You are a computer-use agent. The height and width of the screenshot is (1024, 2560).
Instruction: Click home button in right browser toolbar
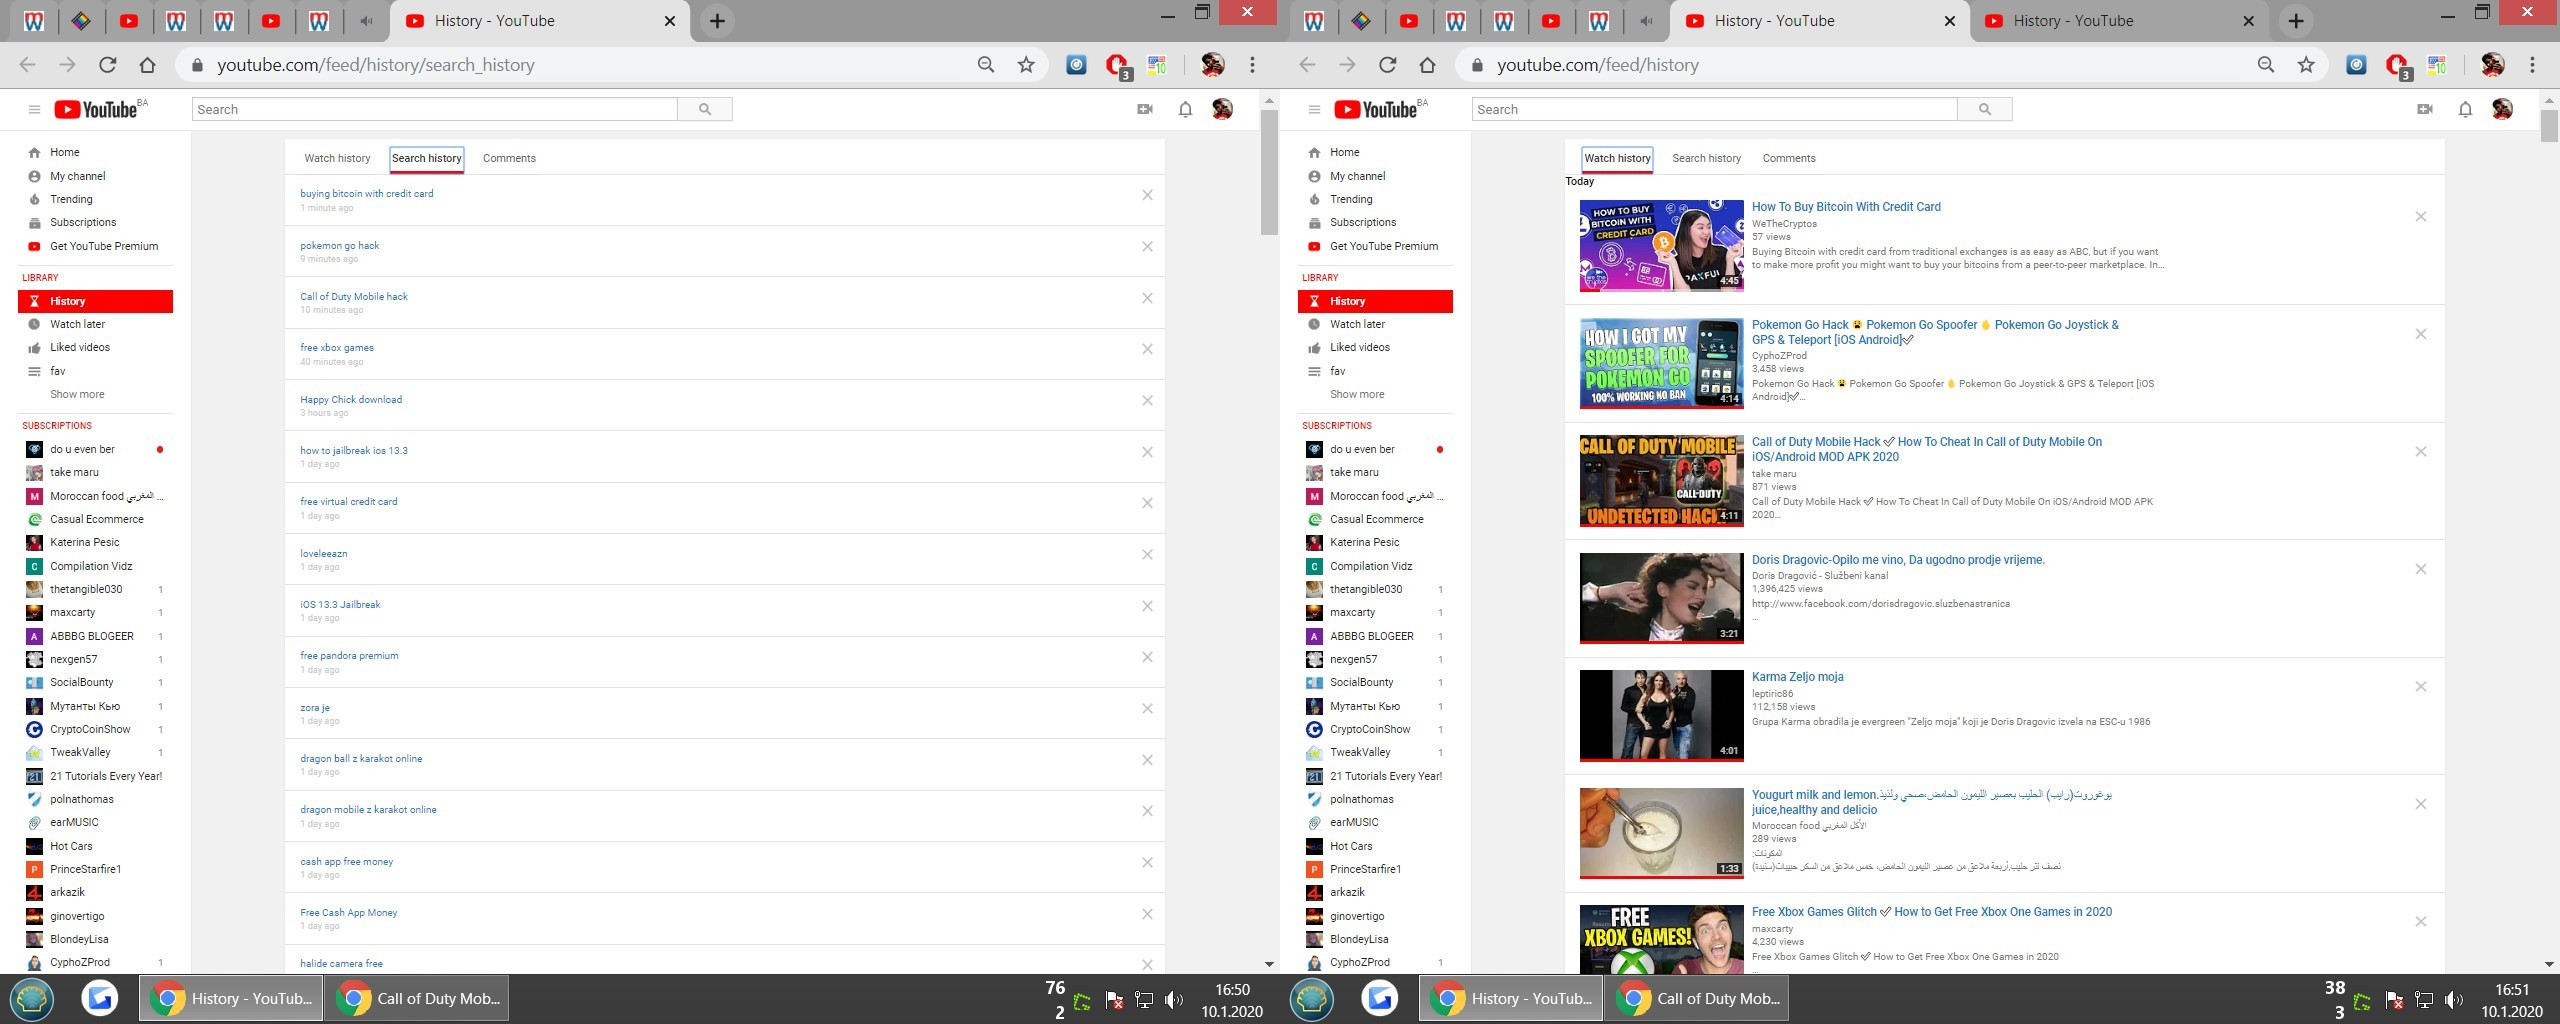pos(1427,65)
